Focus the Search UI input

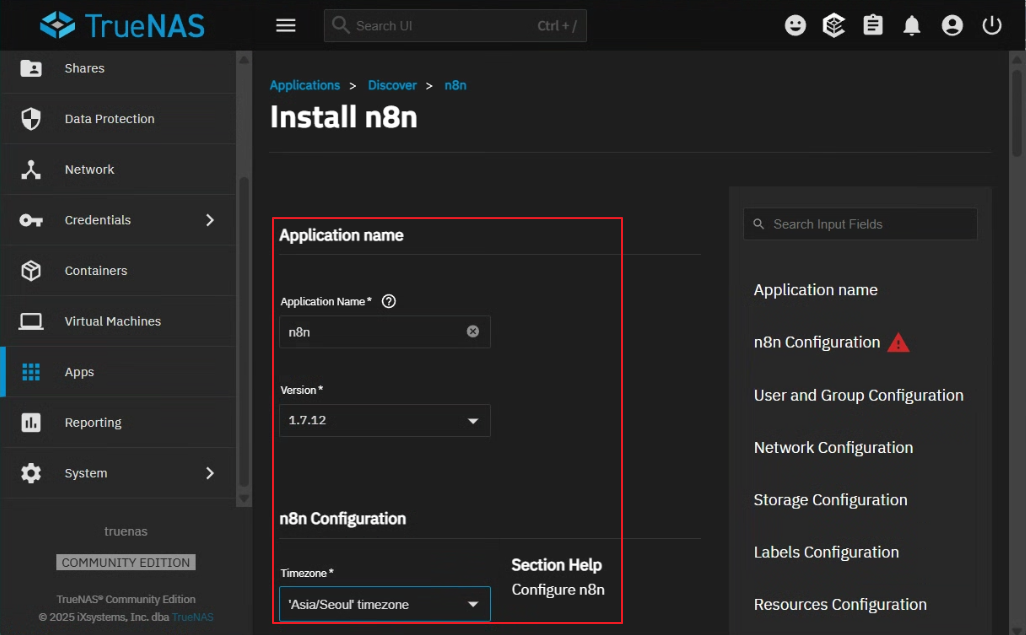coord(455,26)
